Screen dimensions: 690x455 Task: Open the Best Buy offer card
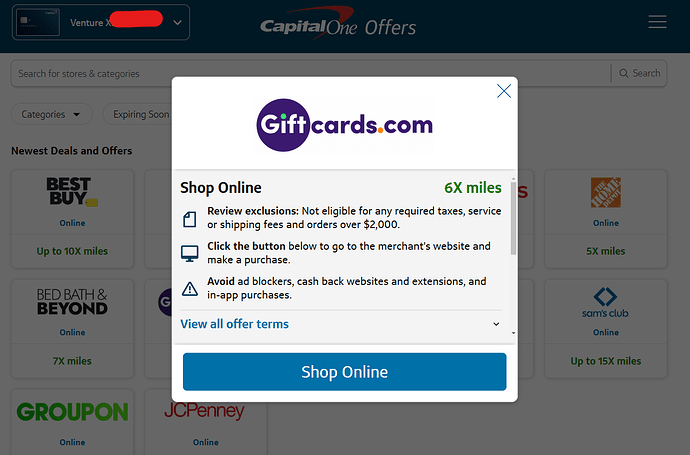click(x=72, y=219)
